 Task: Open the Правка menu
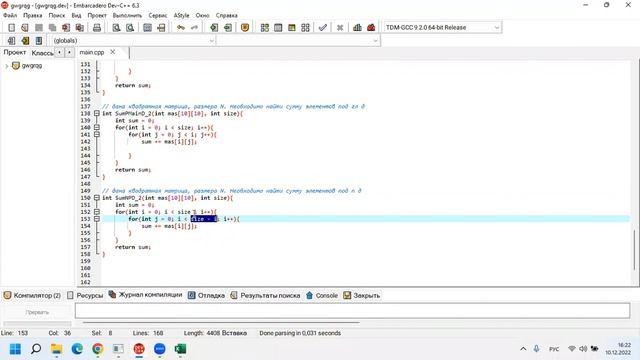[33, 15]
